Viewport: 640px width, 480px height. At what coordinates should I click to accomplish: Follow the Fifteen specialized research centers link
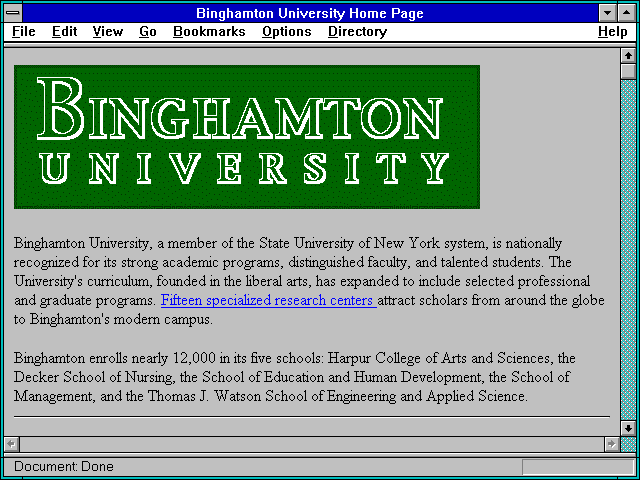tap(269, 300)
